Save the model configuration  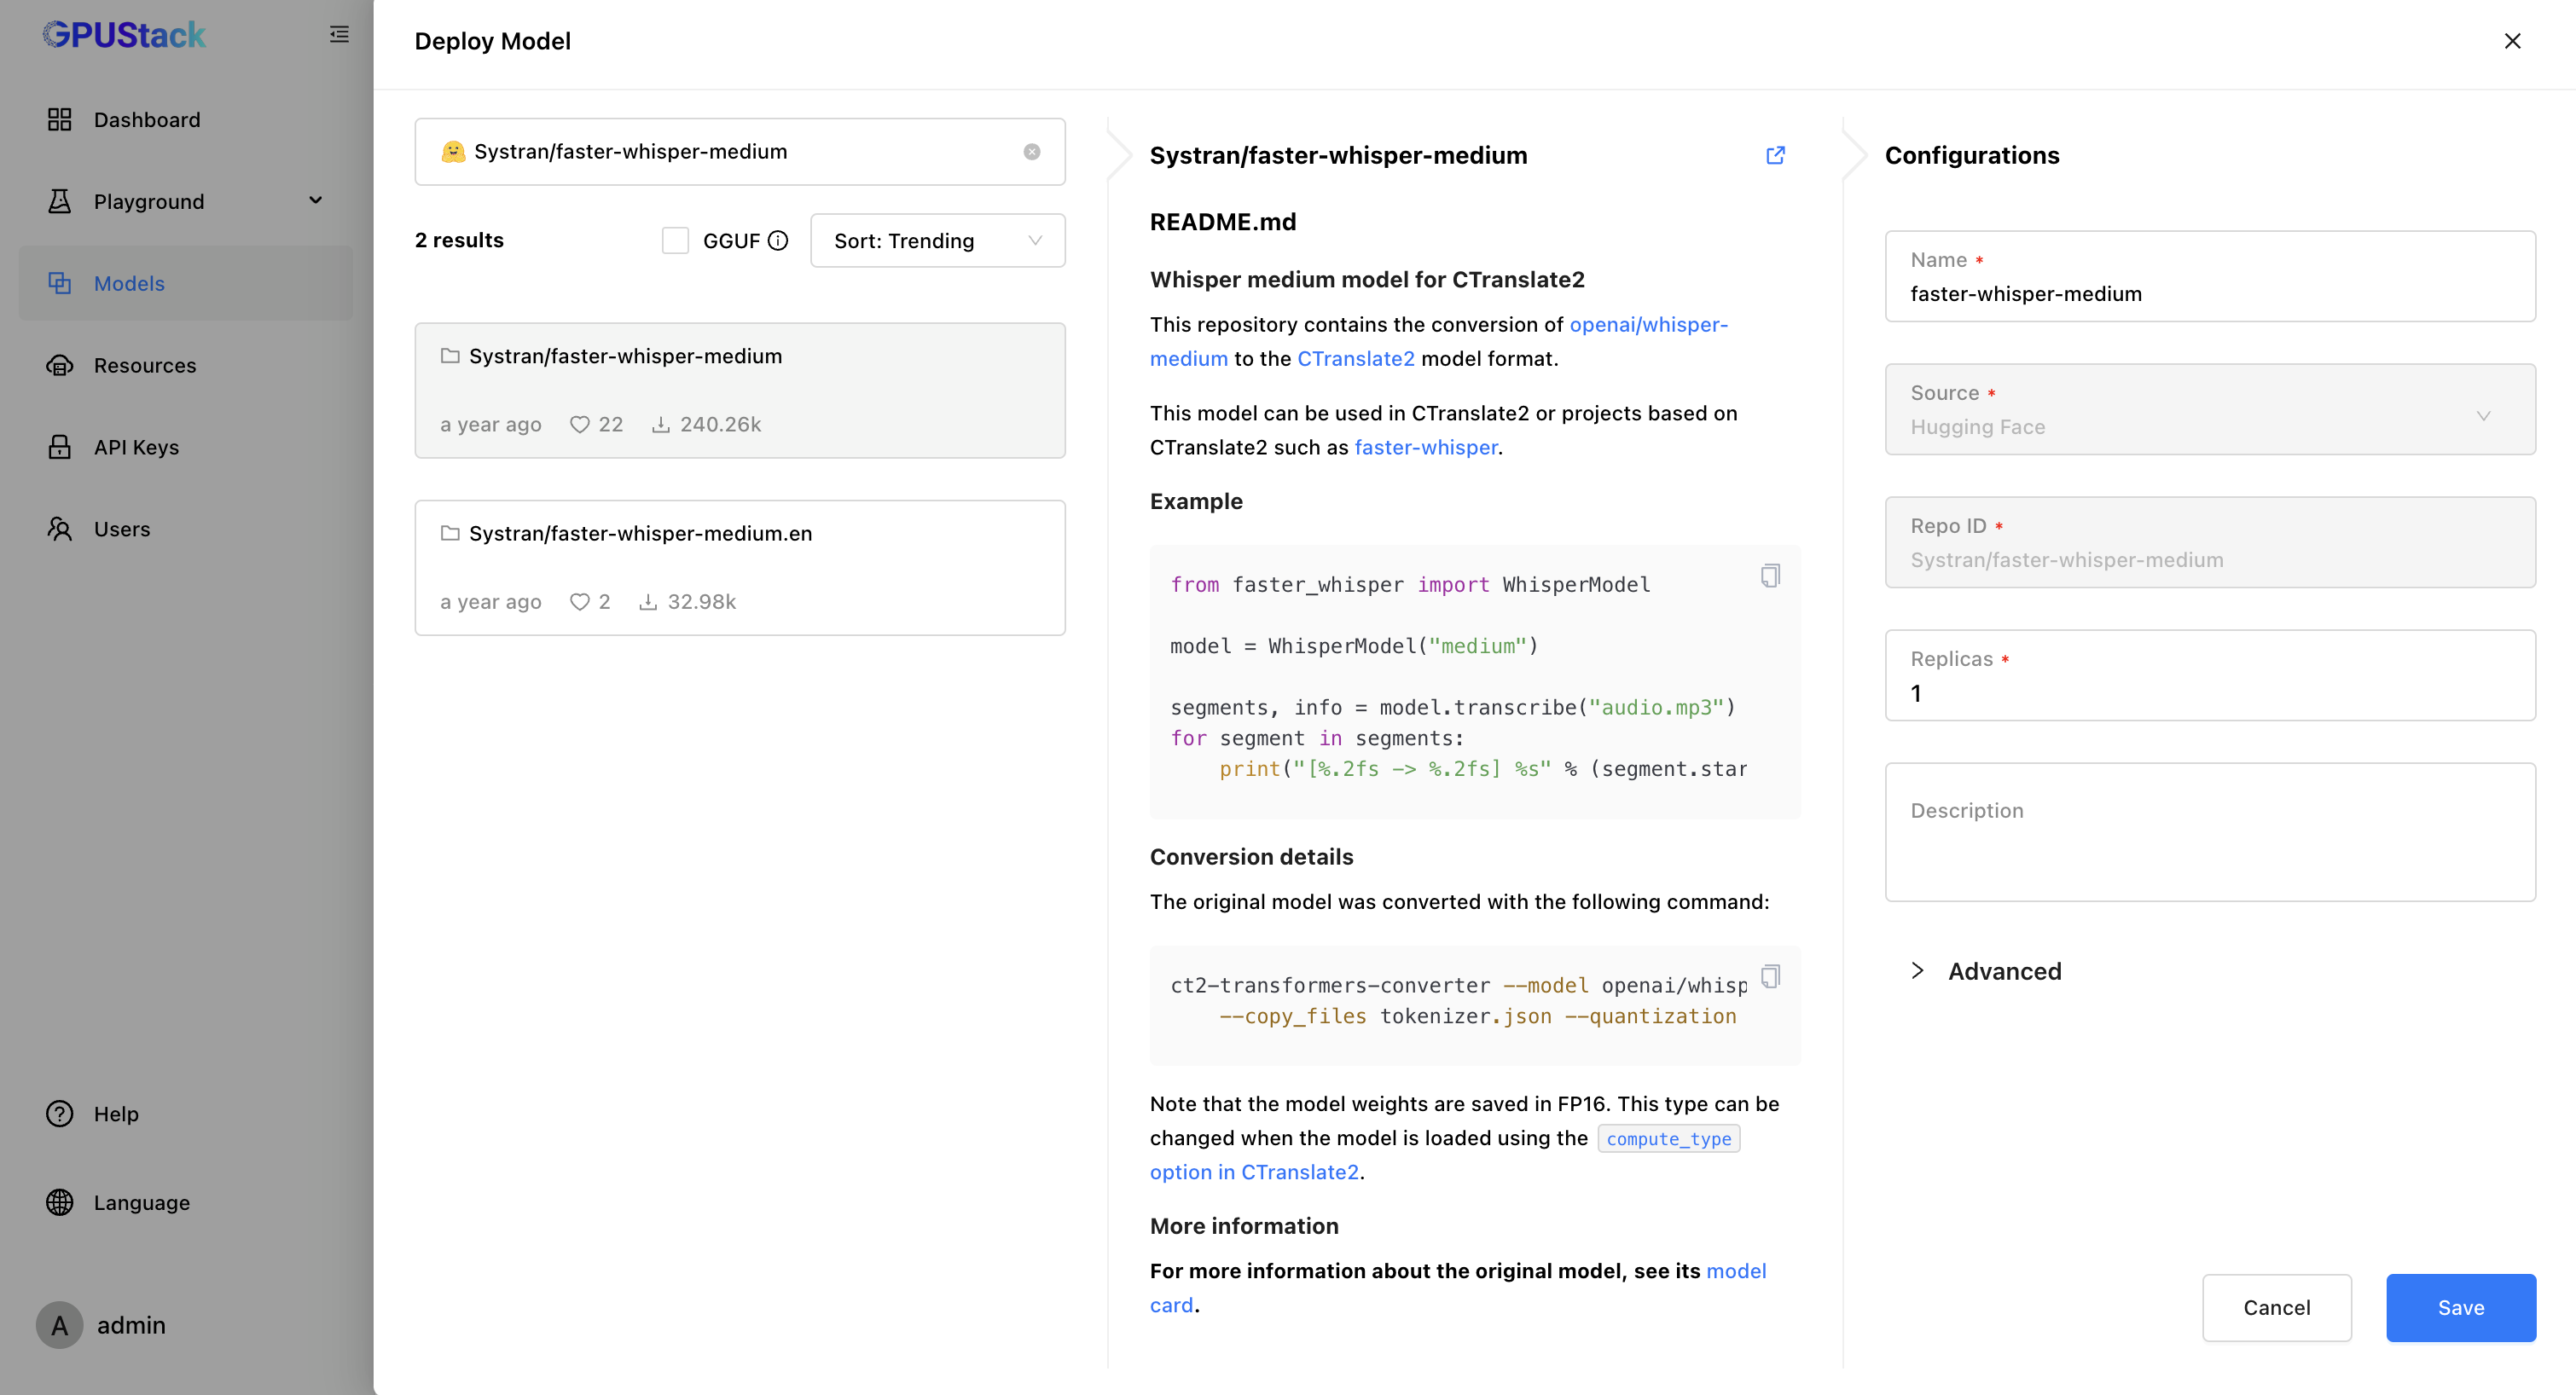click(2460, 1308)
